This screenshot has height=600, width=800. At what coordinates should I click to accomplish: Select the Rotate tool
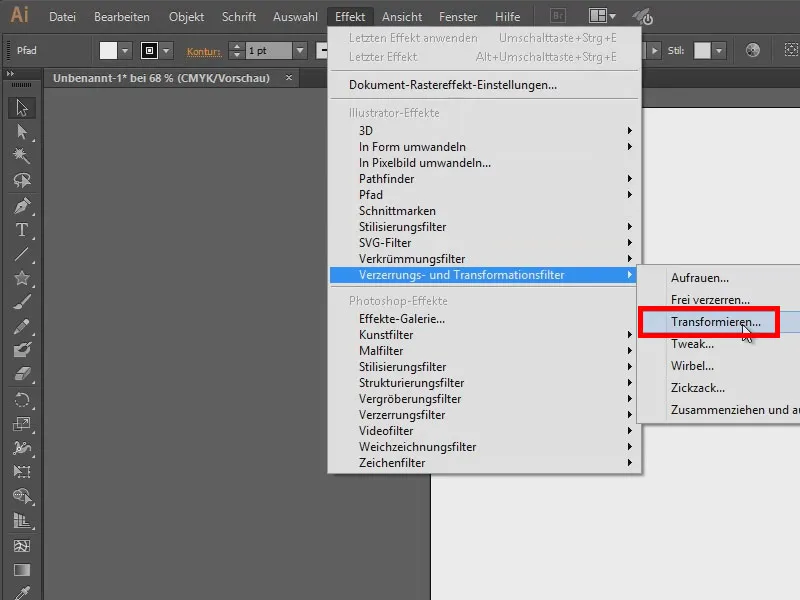click(x=21, y=399)
